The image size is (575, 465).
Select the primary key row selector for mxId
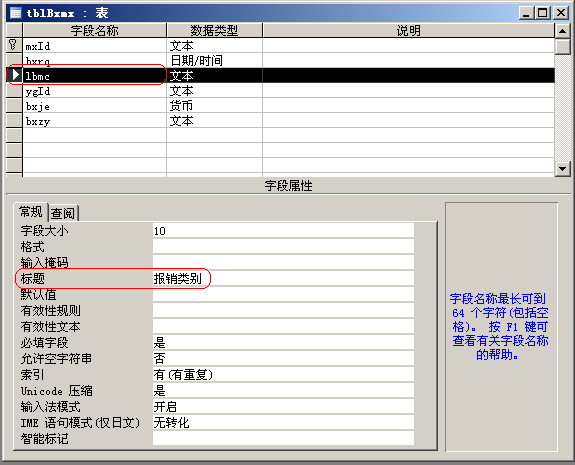click(14, 45)
